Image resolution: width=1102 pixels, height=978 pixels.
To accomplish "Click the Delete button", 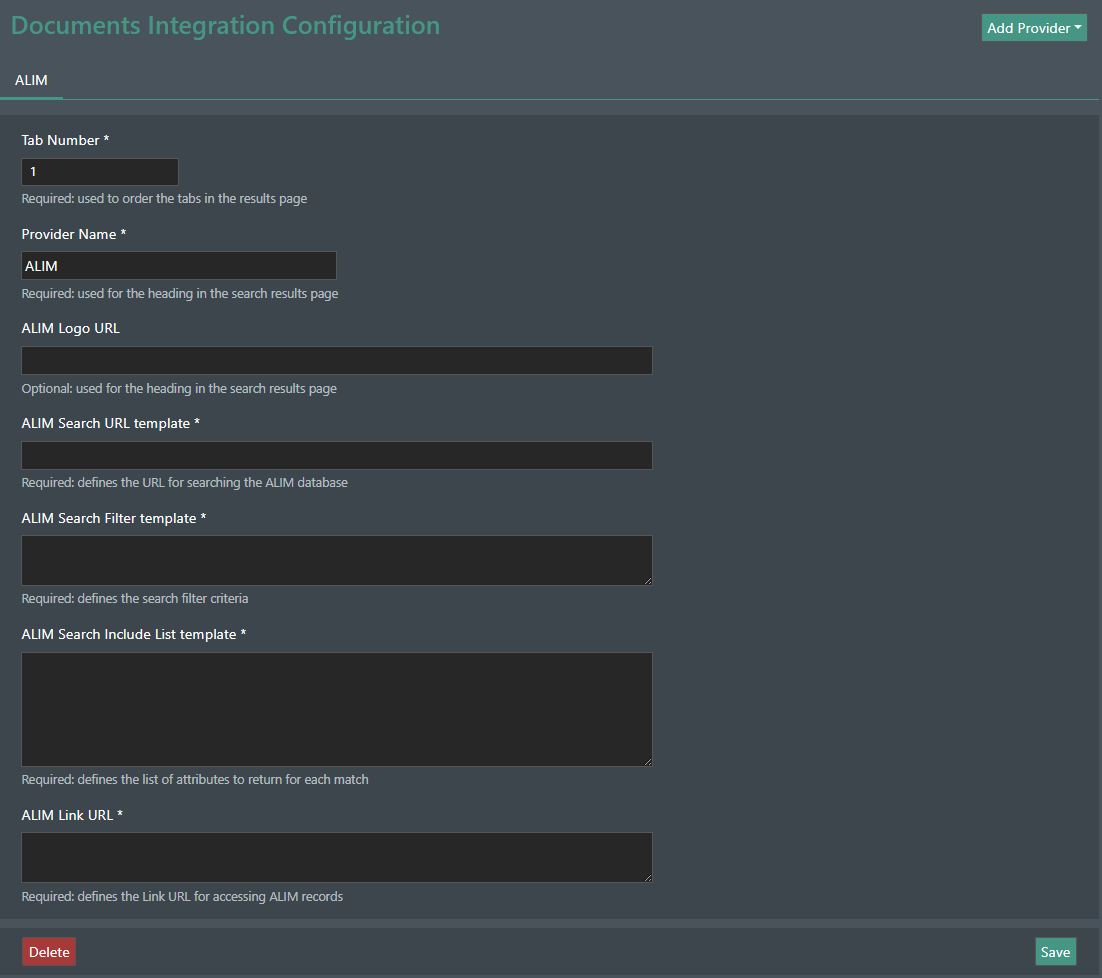I will (48, 951).
